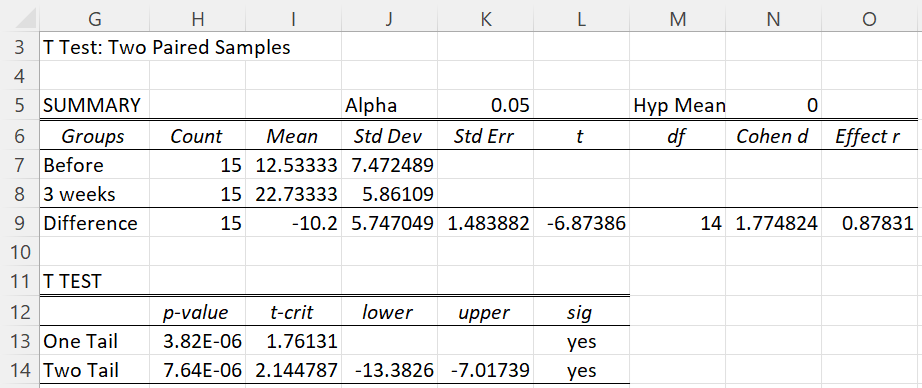Click the Std Err header cell
922x388 pixels.
[485, 136]
